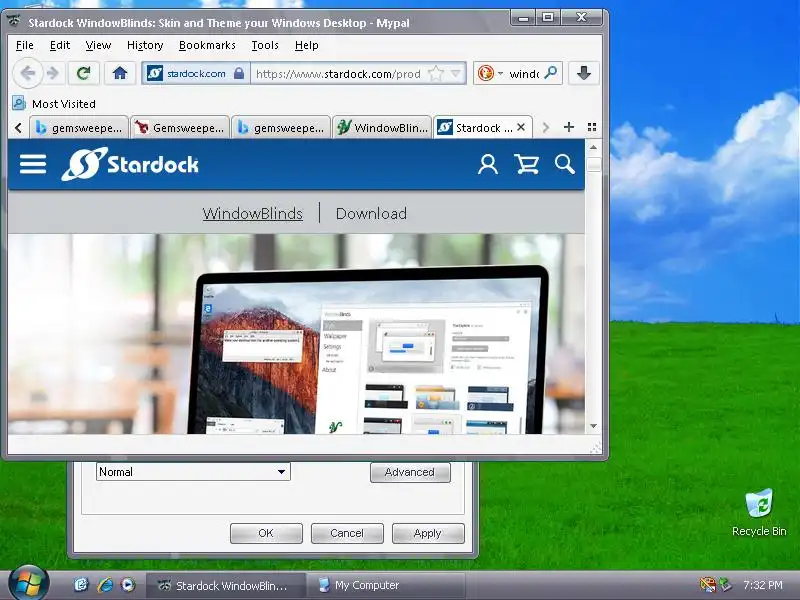Image resolution: width=800 pixels, height=600 pixels.
Task: Open the downloads arrow button
Action: tap(584, 73)
